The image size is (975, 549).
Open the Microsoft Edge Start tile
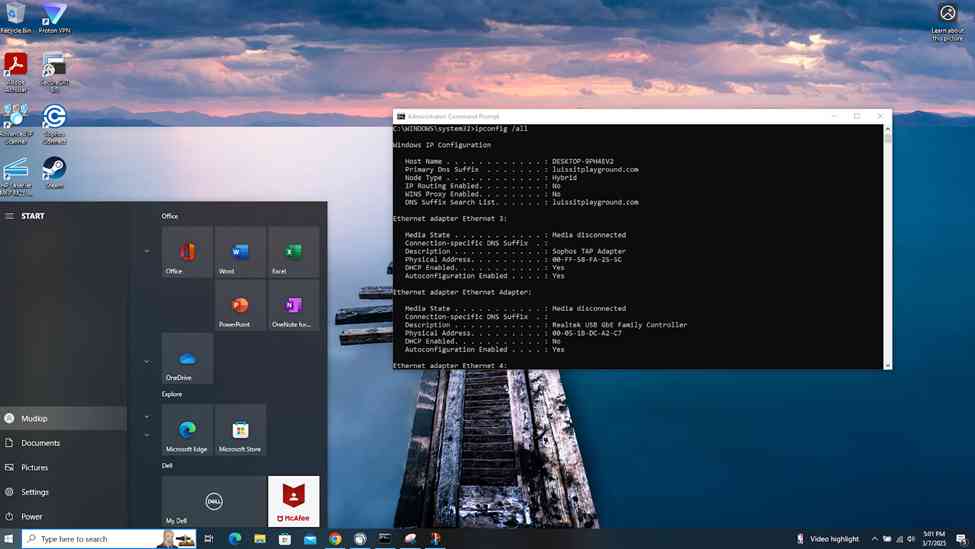pyautogui.click(x=187, y=430)
